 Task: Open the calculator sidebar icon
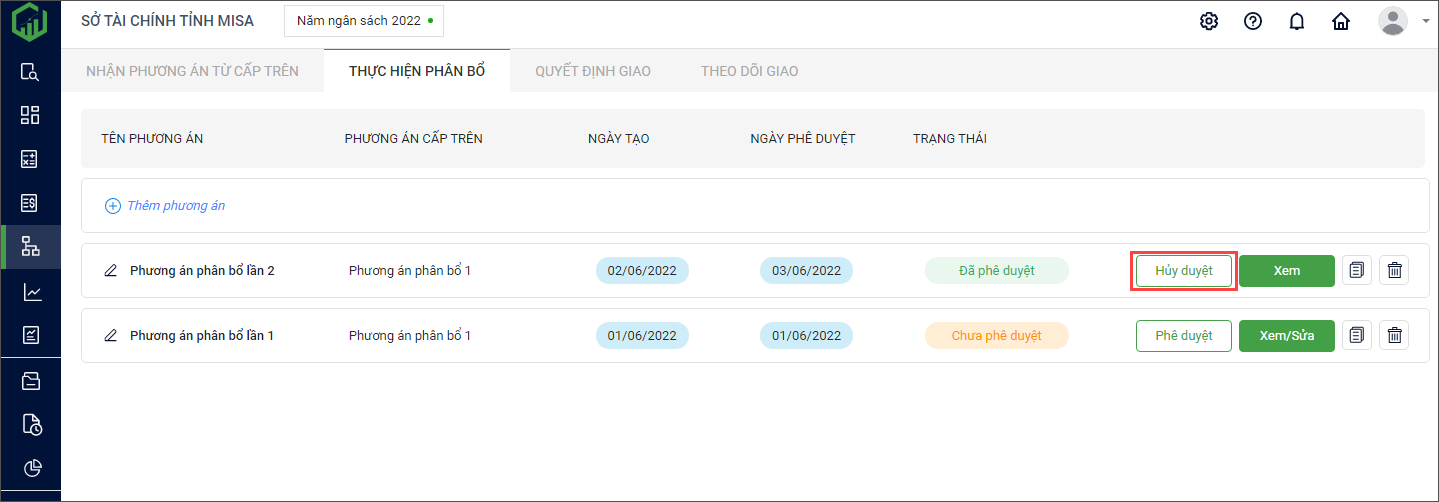pos(30,159)
